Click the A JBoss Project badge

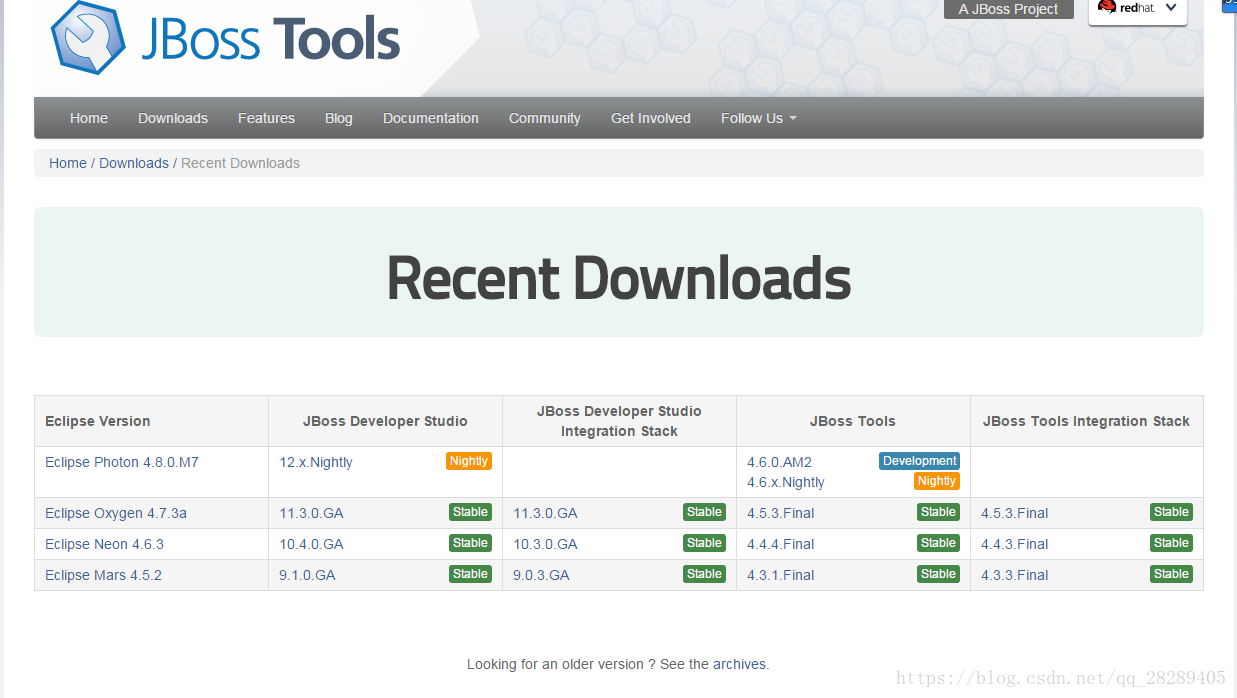[x=1009, y=9]
